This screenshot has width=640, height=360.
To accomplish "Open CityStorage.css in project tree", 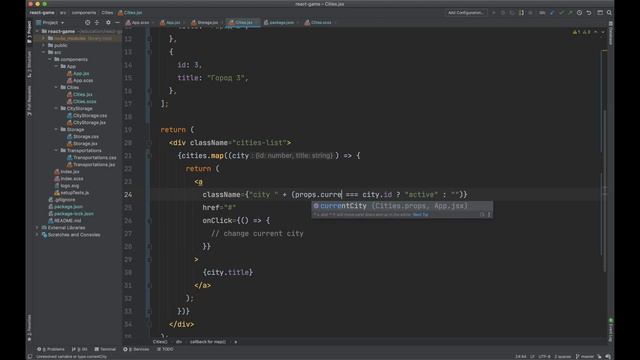I will click(87, 116).
